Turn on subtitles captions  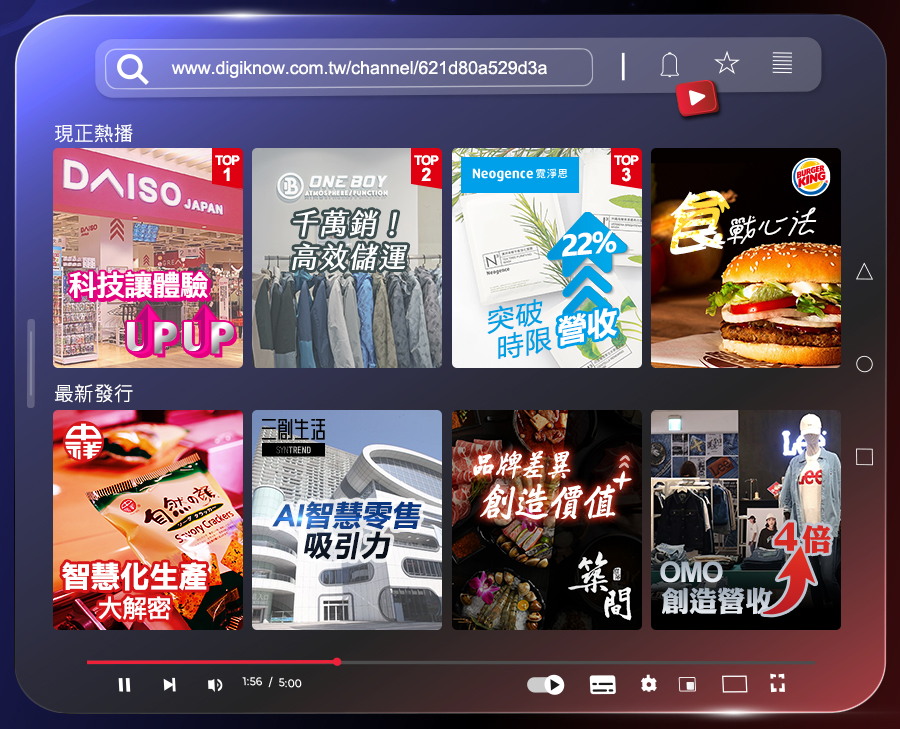click(x=603, y=684)
